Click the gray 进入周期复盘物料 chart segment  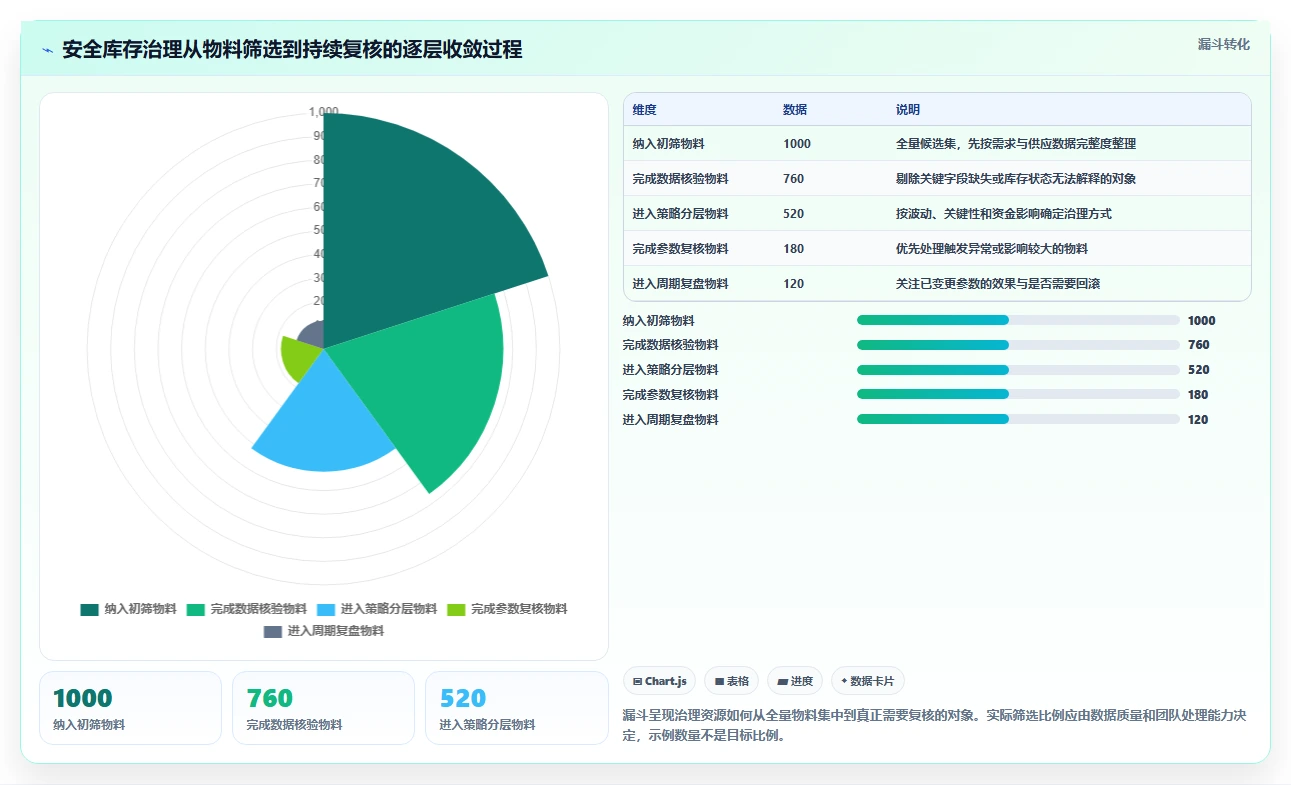tap(313, 336)
